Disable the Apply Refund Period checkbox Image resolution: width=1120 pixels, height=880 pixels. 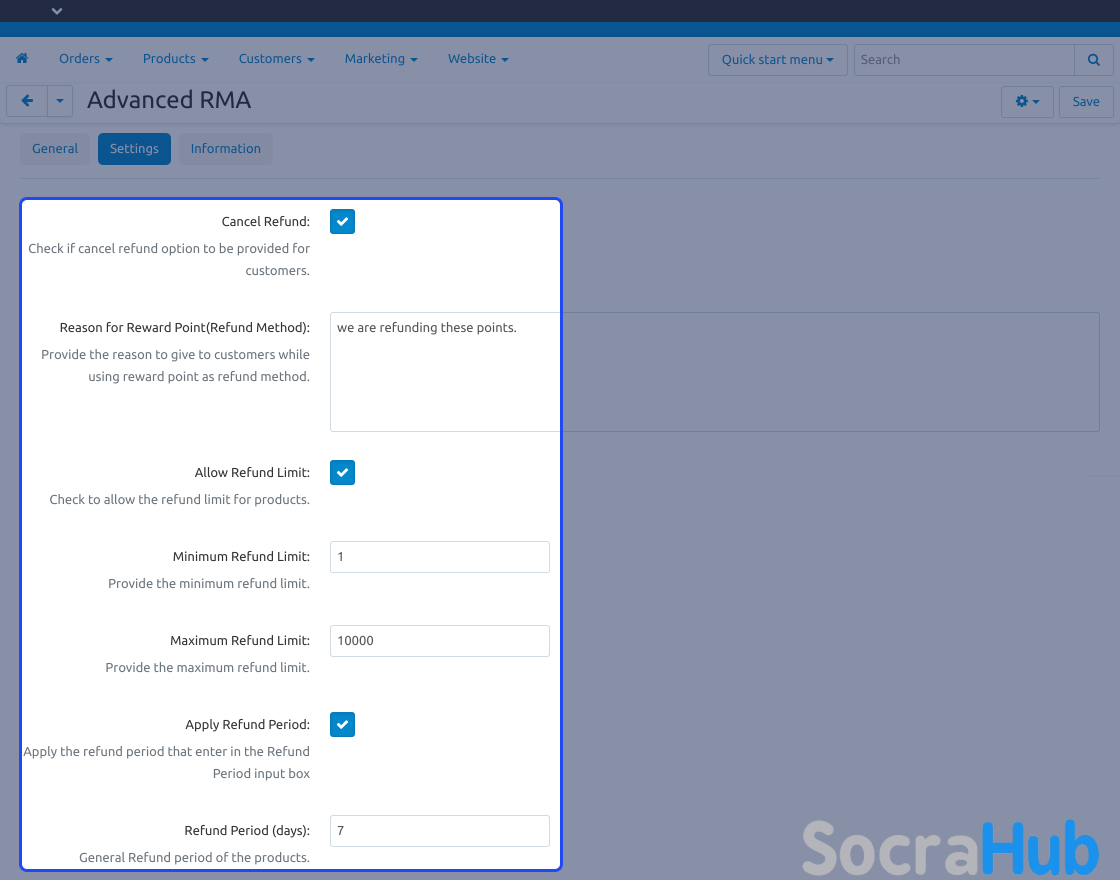[342, 724]
